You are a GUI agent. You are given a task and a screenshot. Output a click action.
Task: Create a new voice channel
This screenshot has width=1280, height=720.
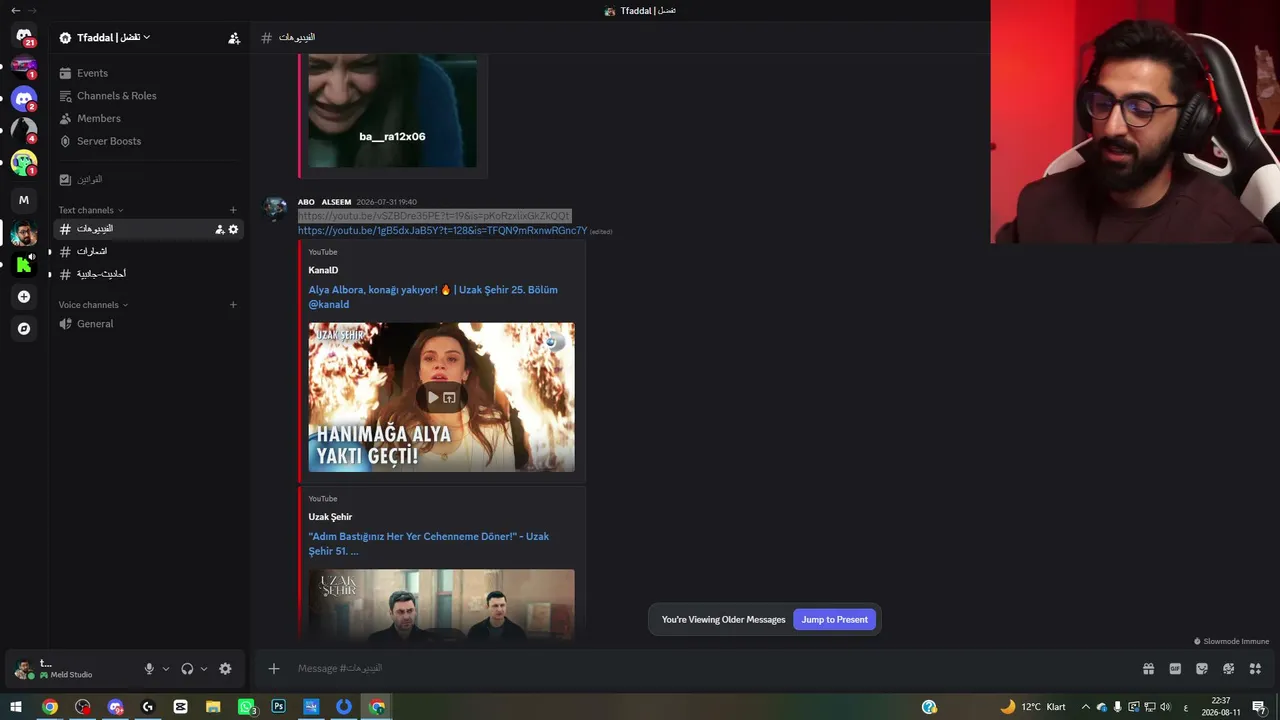point(233,305)
